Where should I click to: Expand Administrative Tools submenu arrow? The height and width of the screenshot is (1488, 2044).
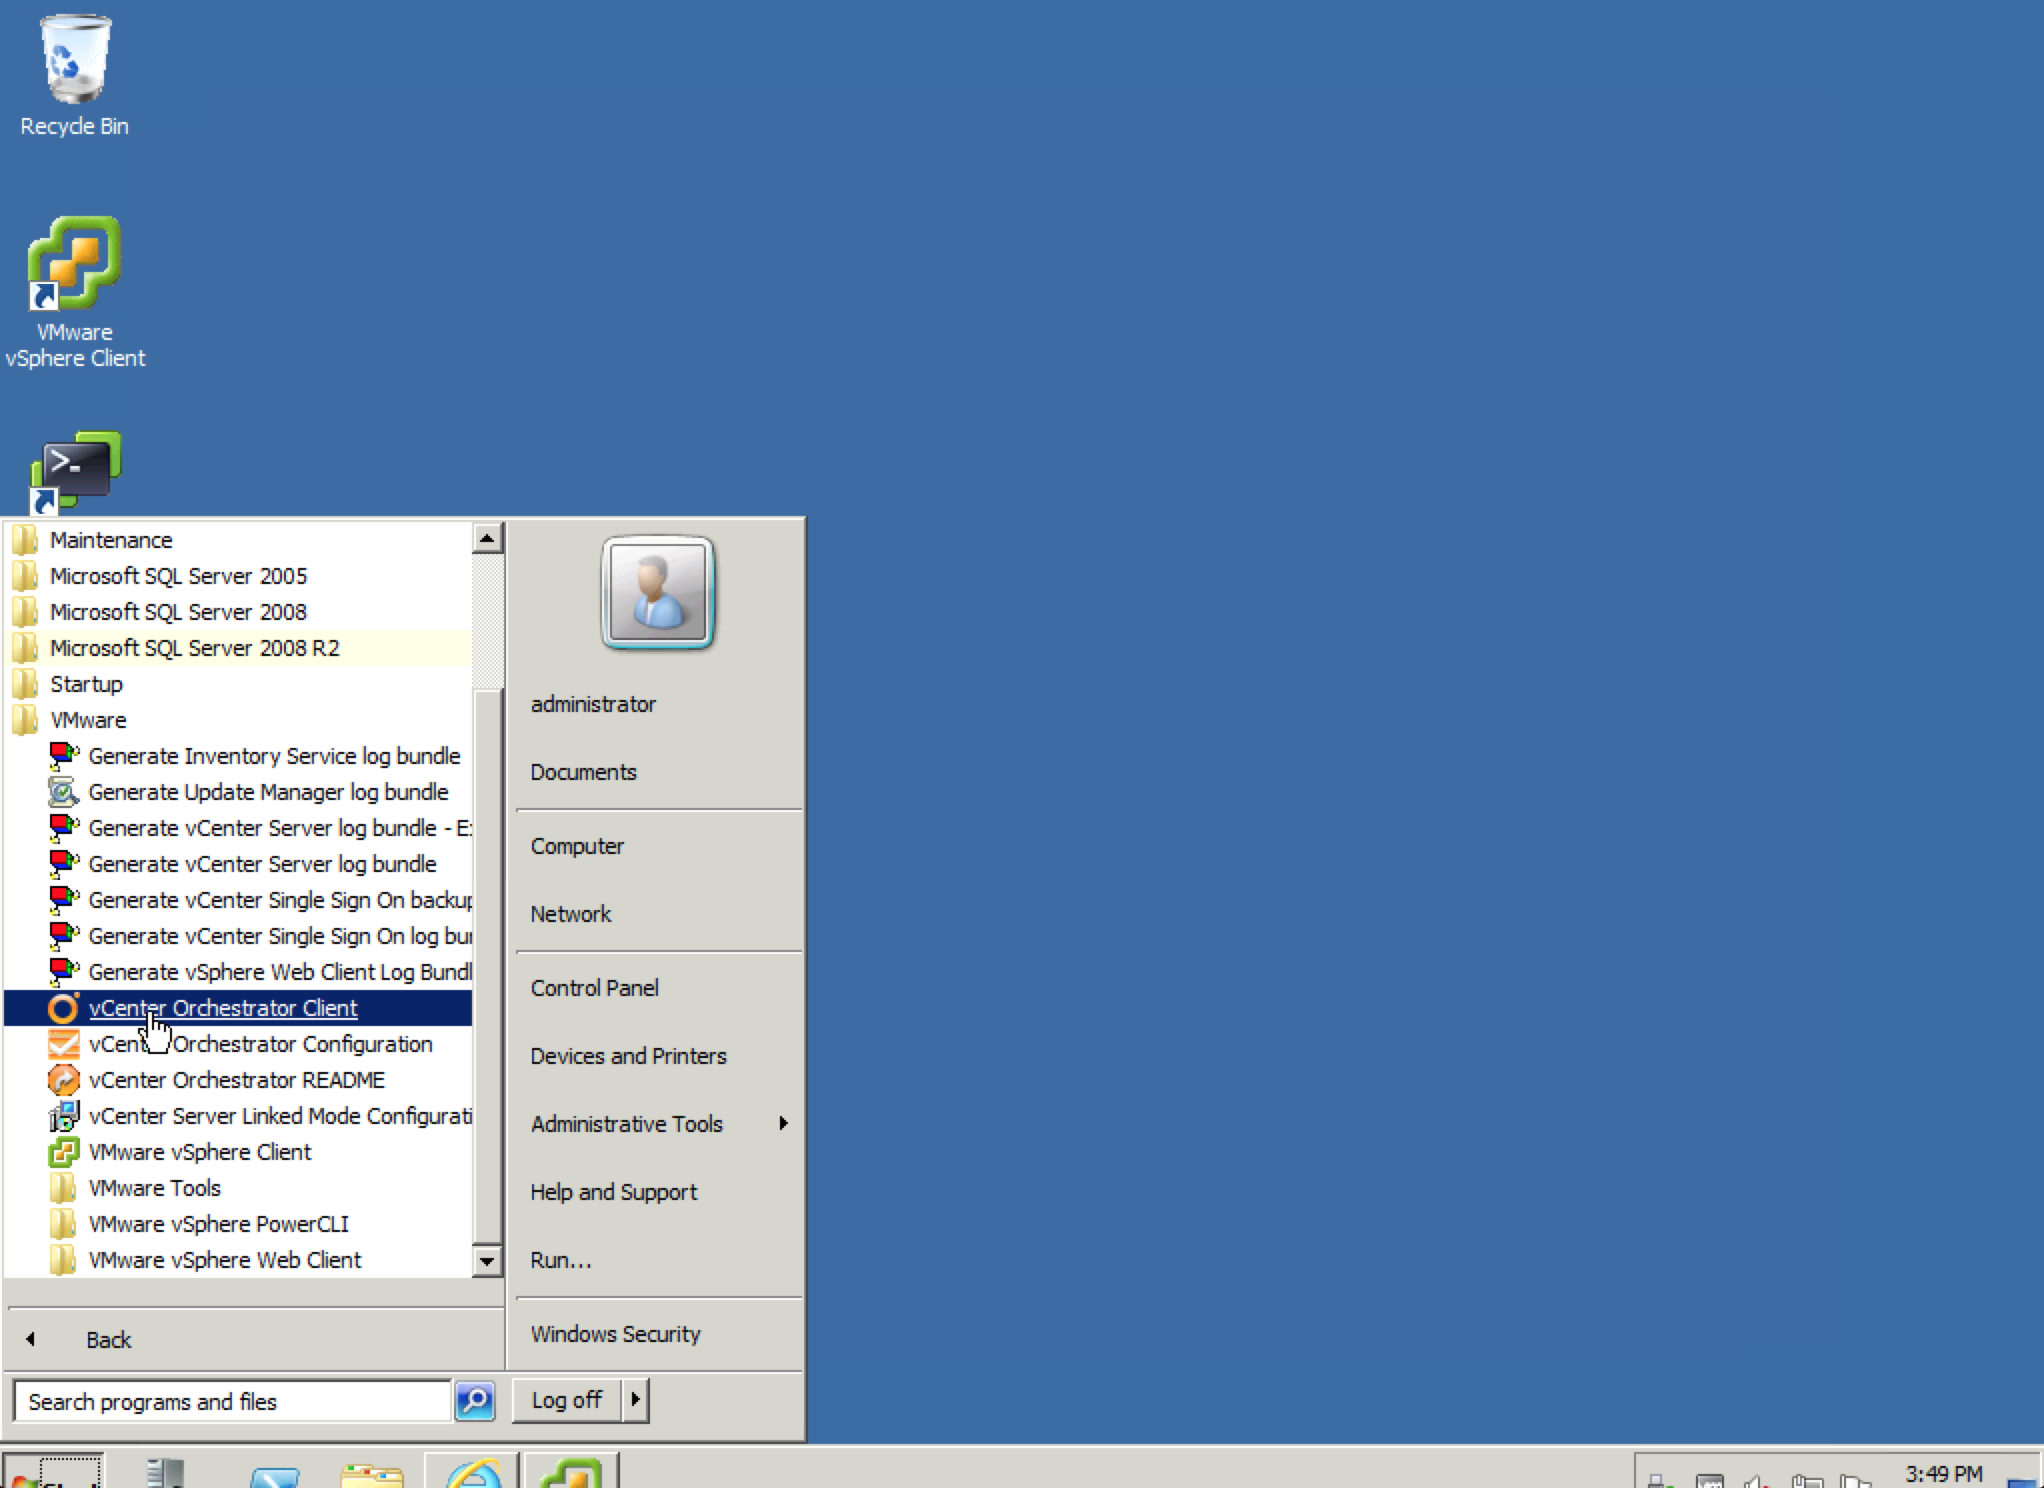783,1124
